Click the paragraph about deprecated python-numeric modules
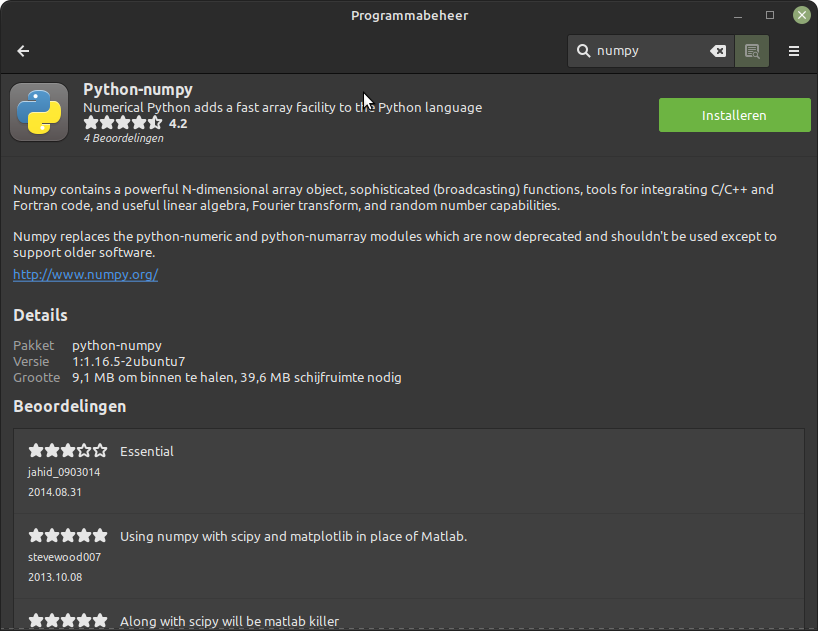Viewport: 818px width, 631px height. 395,244
